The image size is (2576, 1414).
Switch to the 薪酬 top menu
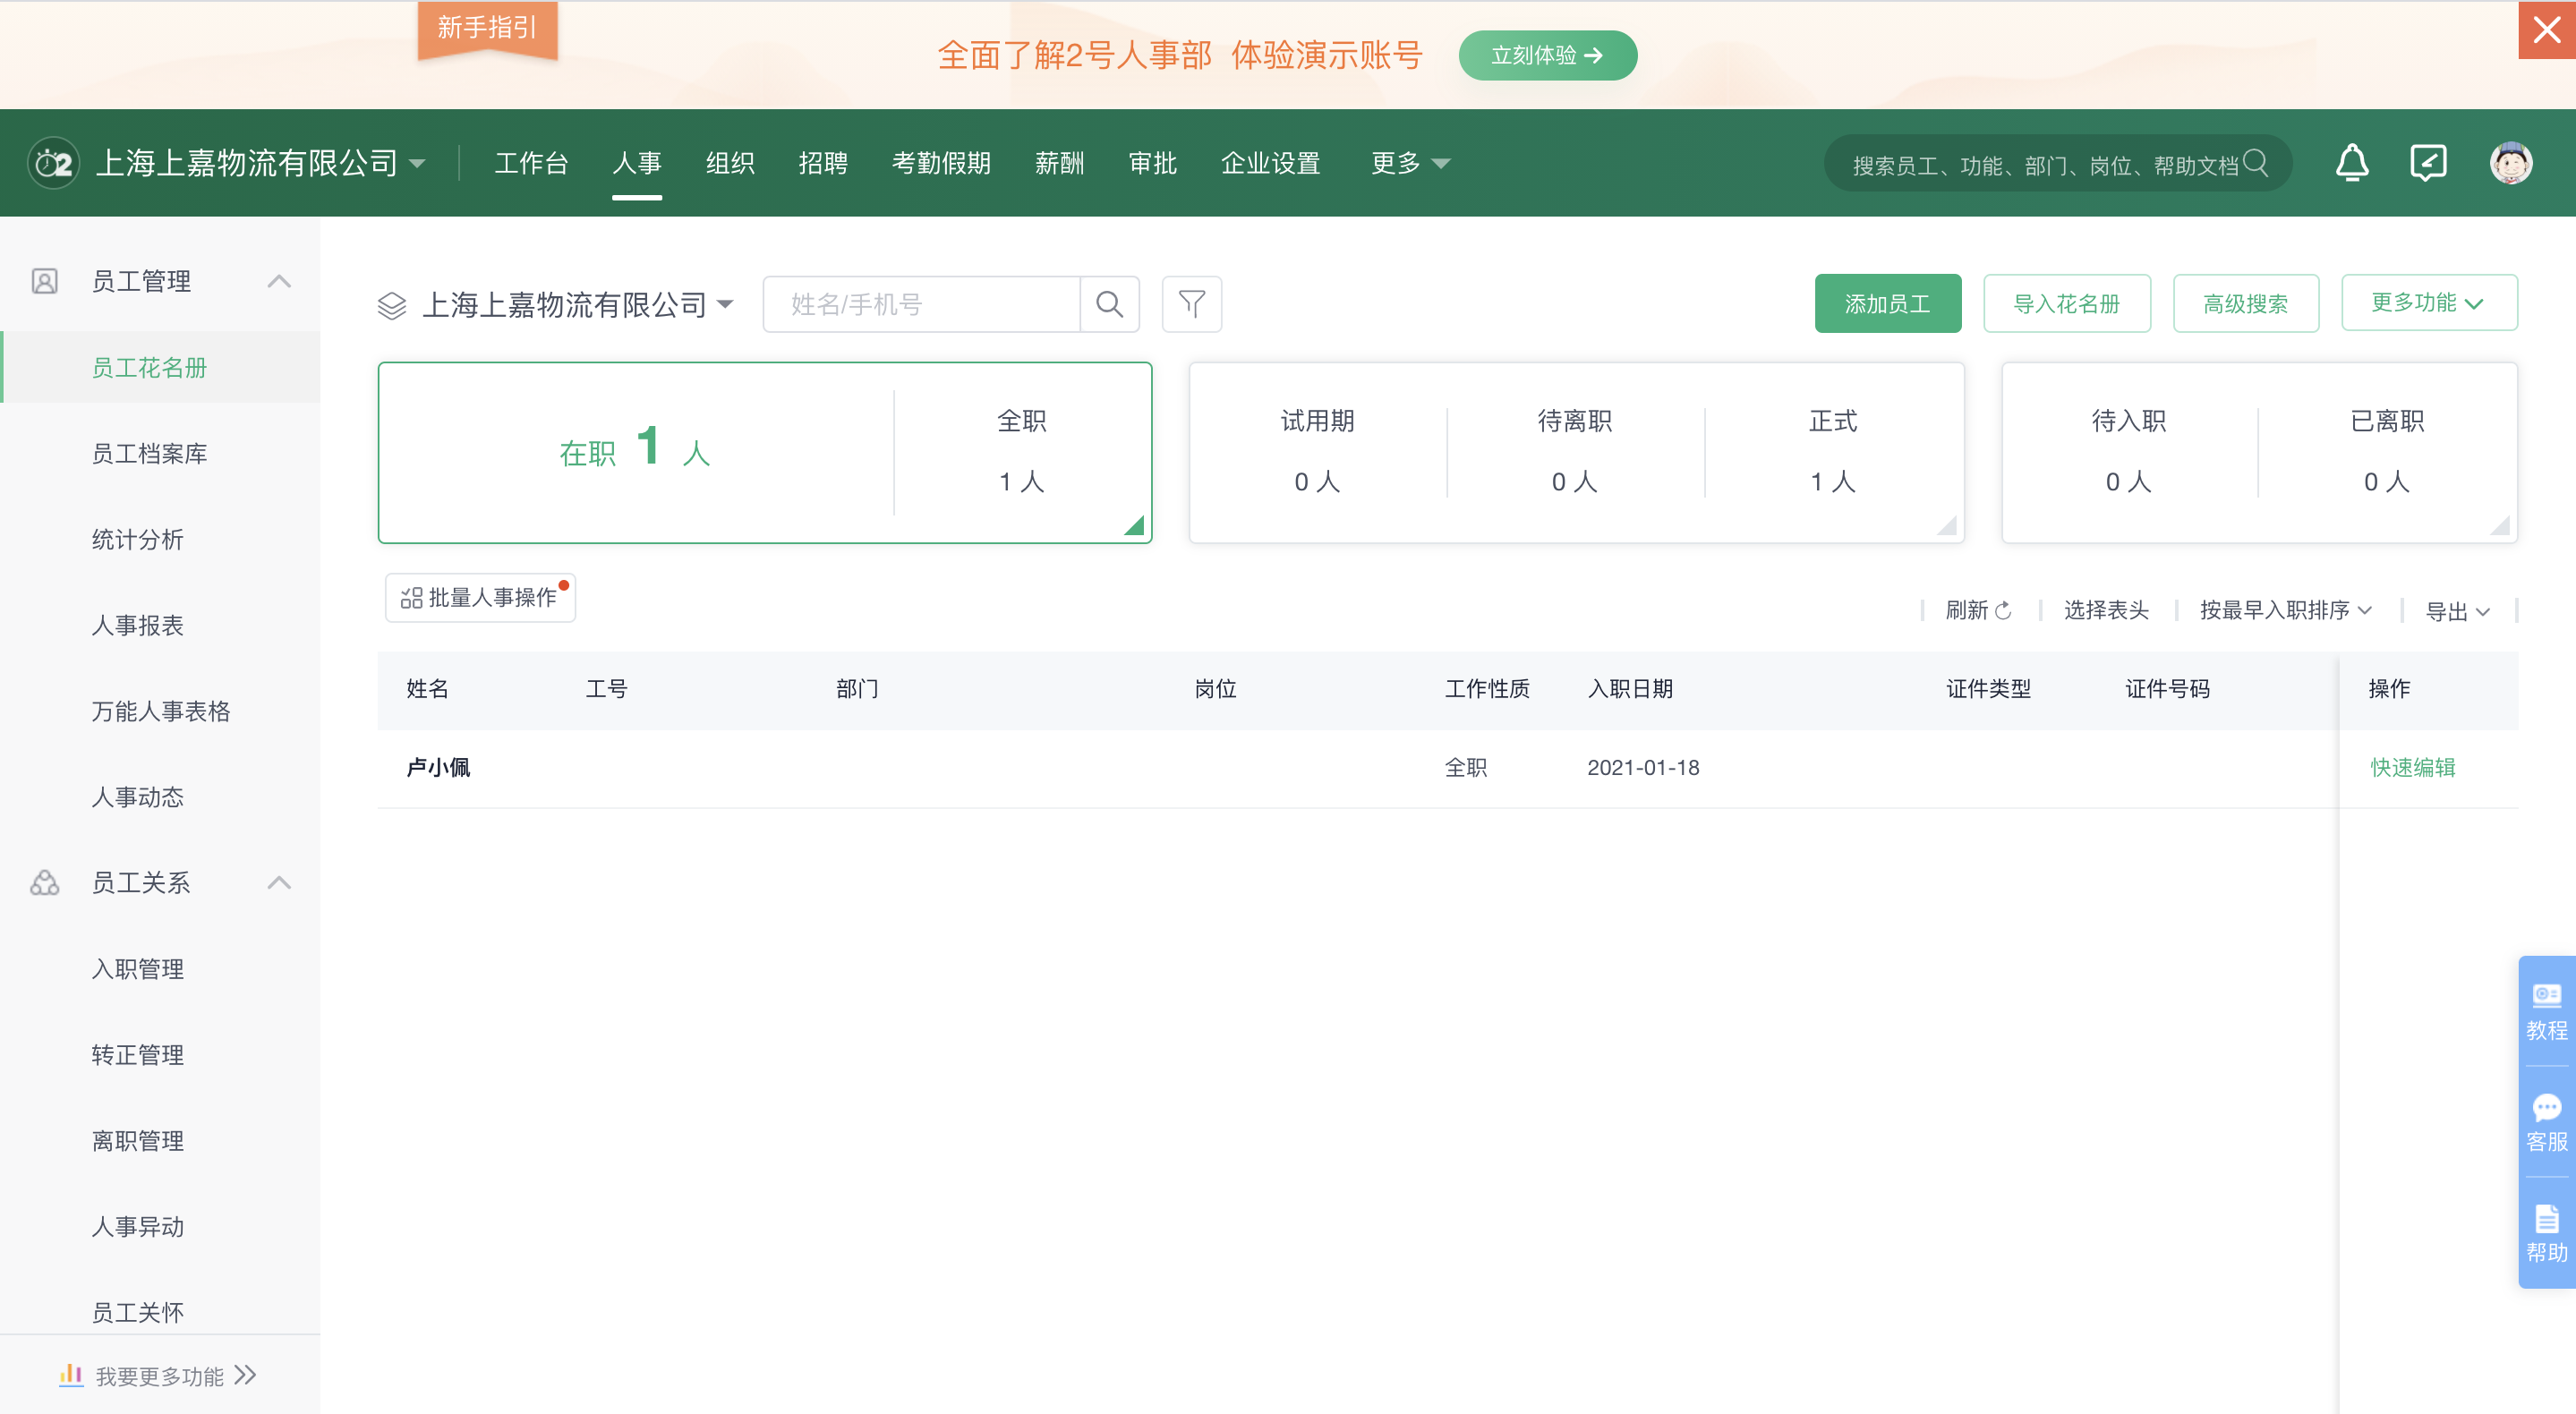pyautogui.click(x=1059, y=163)
